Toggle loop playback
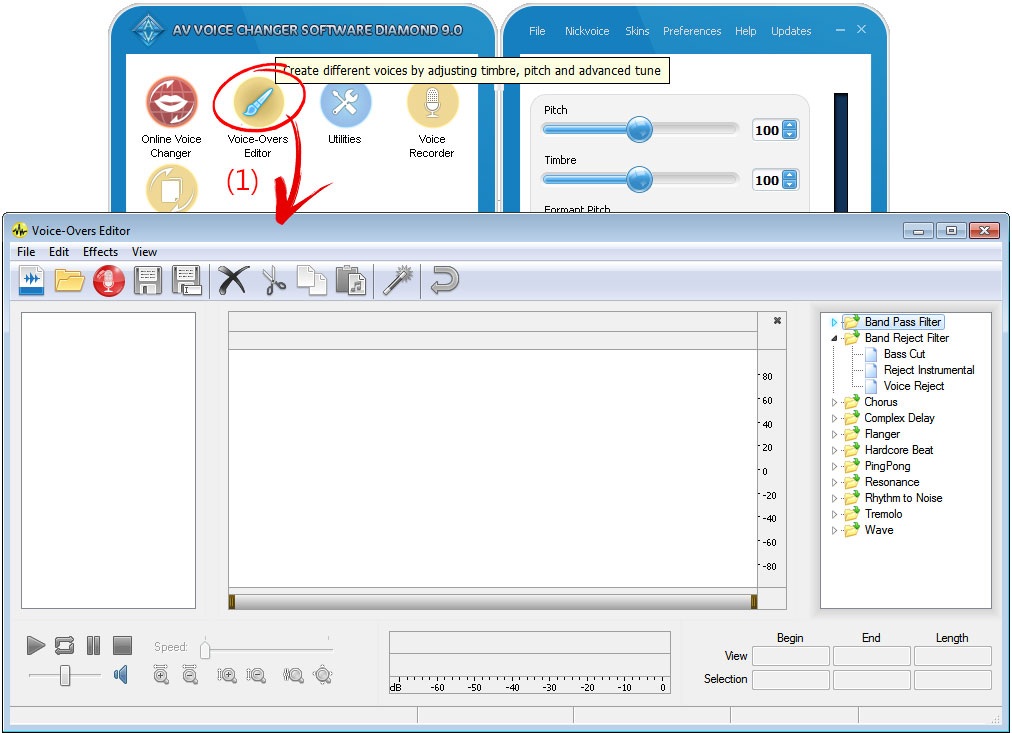1012x733 pixels. click(65, 645)
